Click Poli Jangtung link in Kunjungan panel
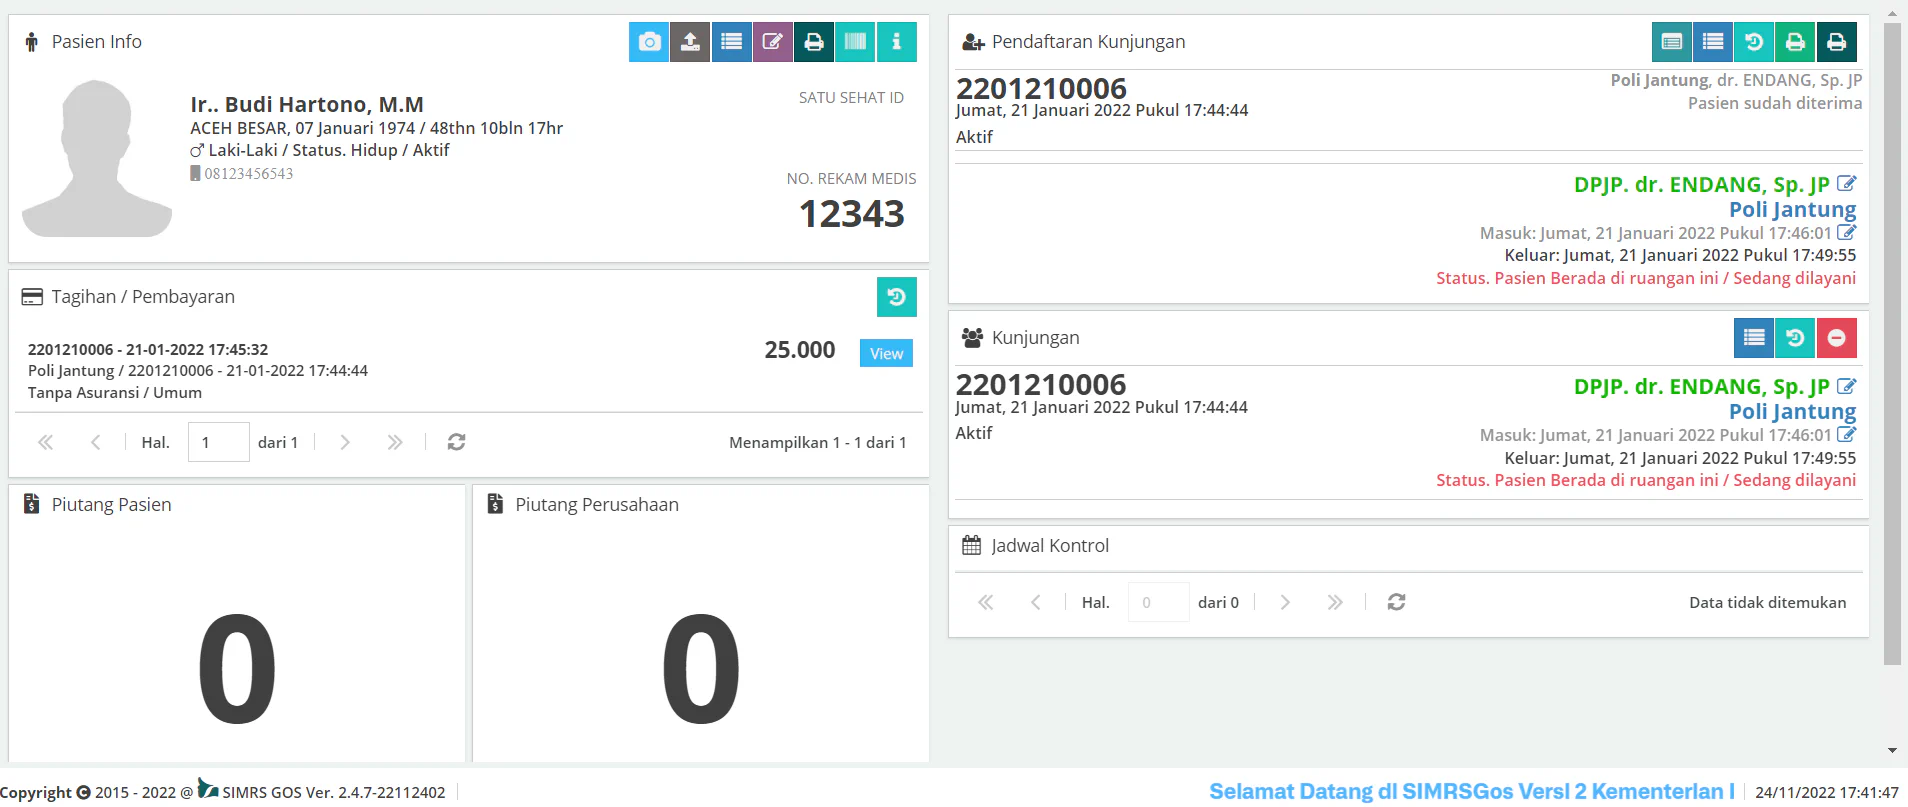Viewport: 1908px width, 807px height. click(x=1792, y=411)
